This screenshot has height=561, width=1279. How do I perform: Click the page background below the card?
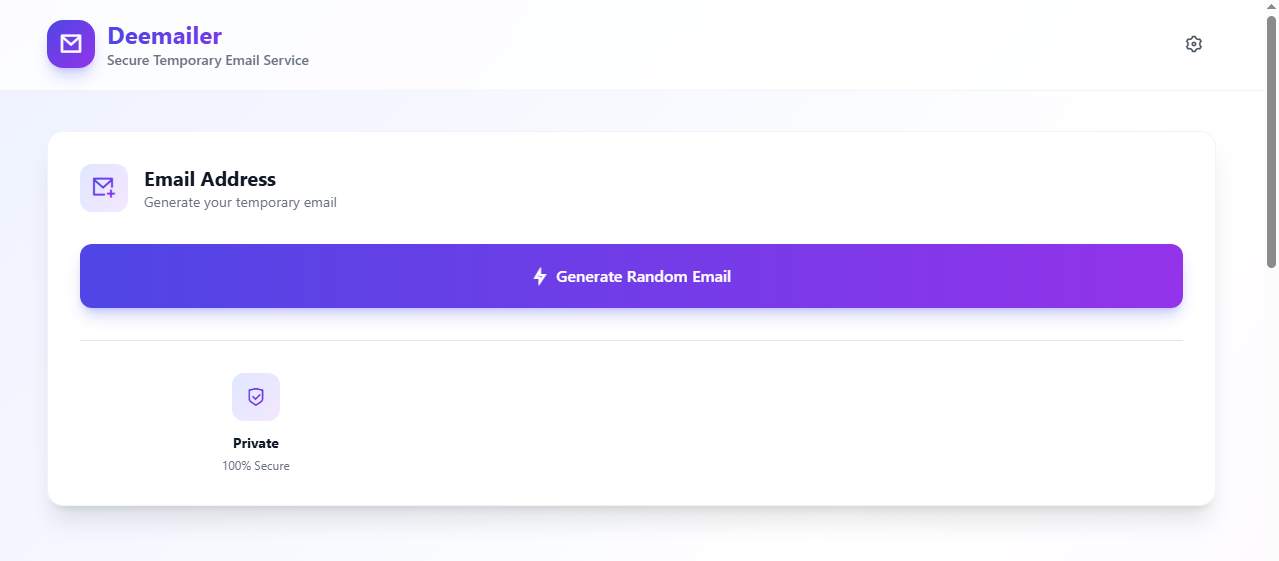tap(631, 535)
